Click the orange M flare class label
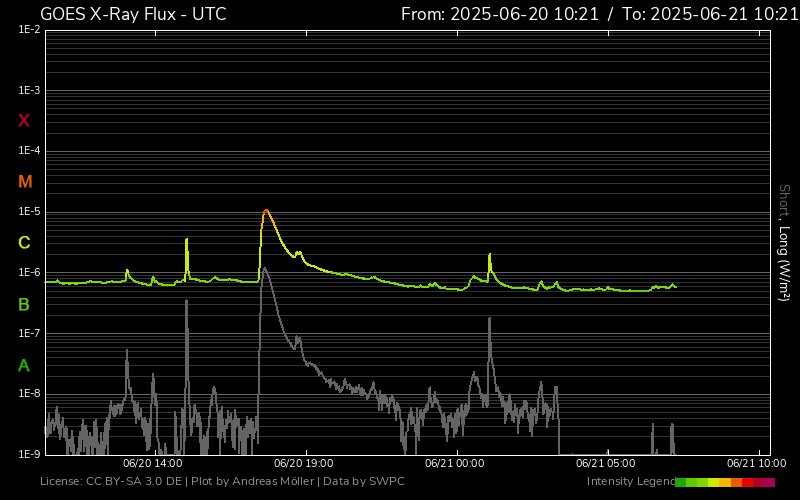800x500 pixels. click(x=25, y=182)
